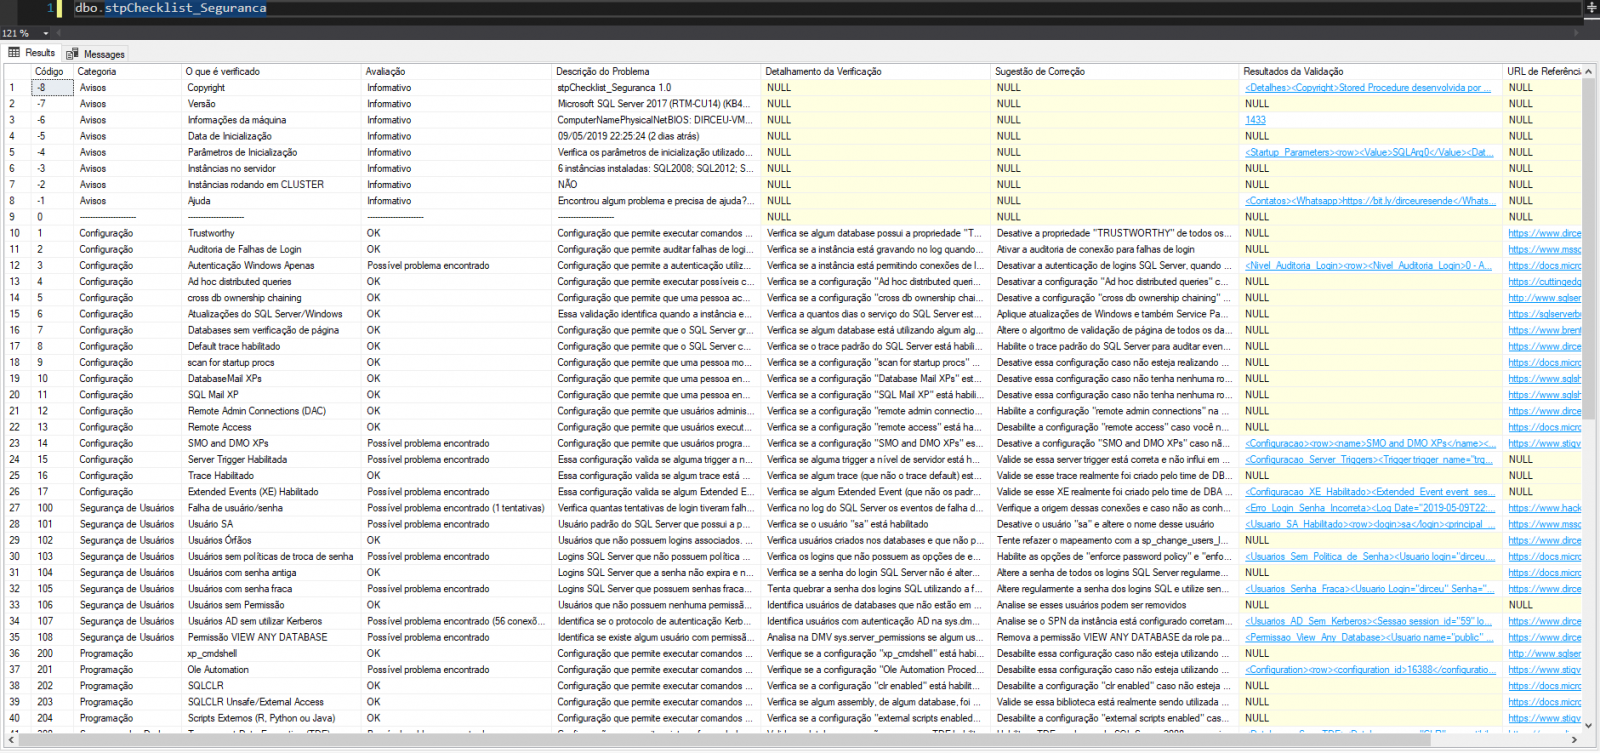
Task: Click the Results tab grid icon
Action: pos(14,53)
